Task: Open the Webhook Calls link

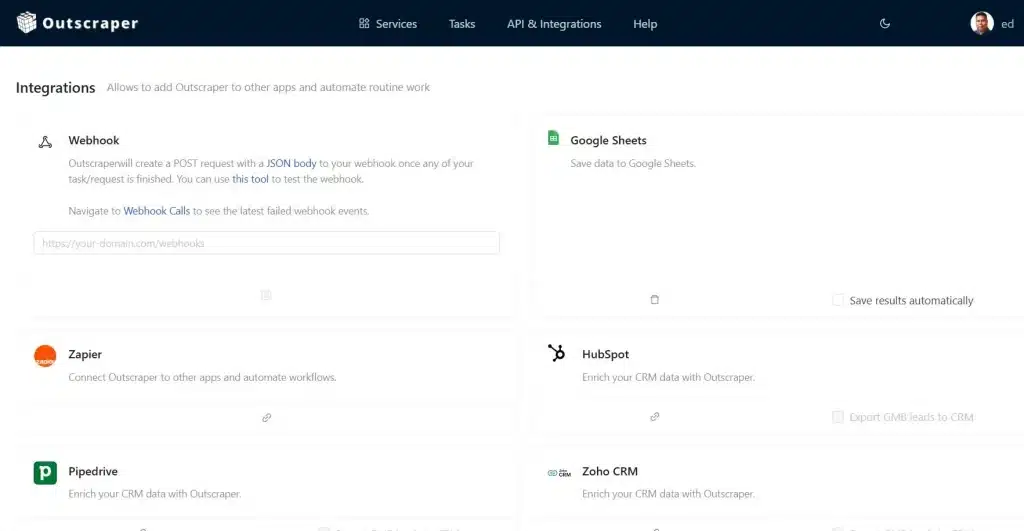Action: tap(157, 211)
